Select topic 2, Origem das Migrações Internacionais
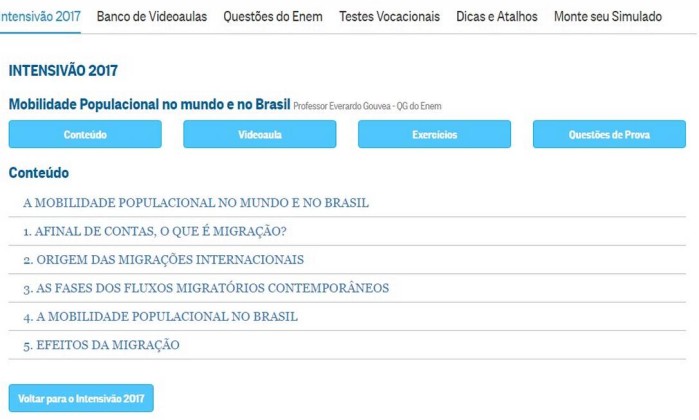 pyautogui.click(x=163, y=260)
